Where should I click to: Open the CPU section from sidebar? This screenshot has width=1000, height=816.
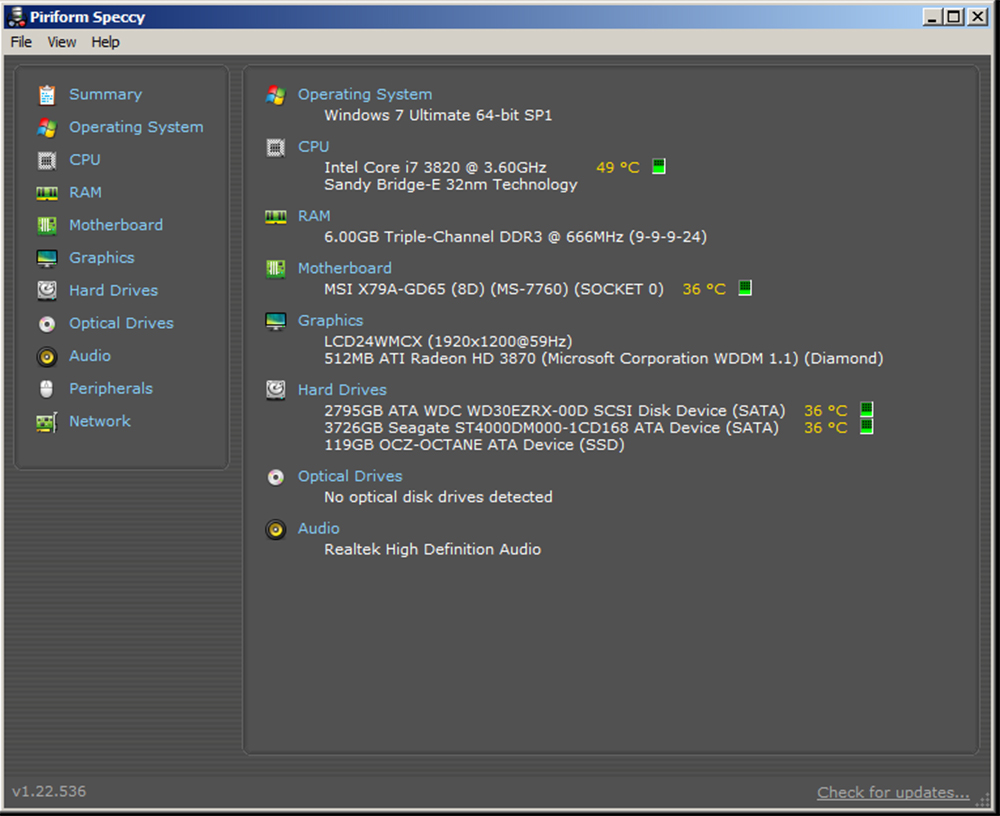click(x=85, y=159)
